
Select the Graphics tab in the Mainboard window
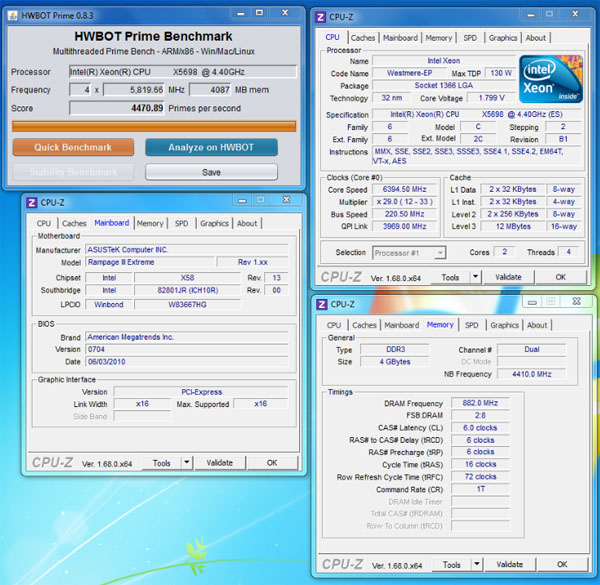click(214, 223)
